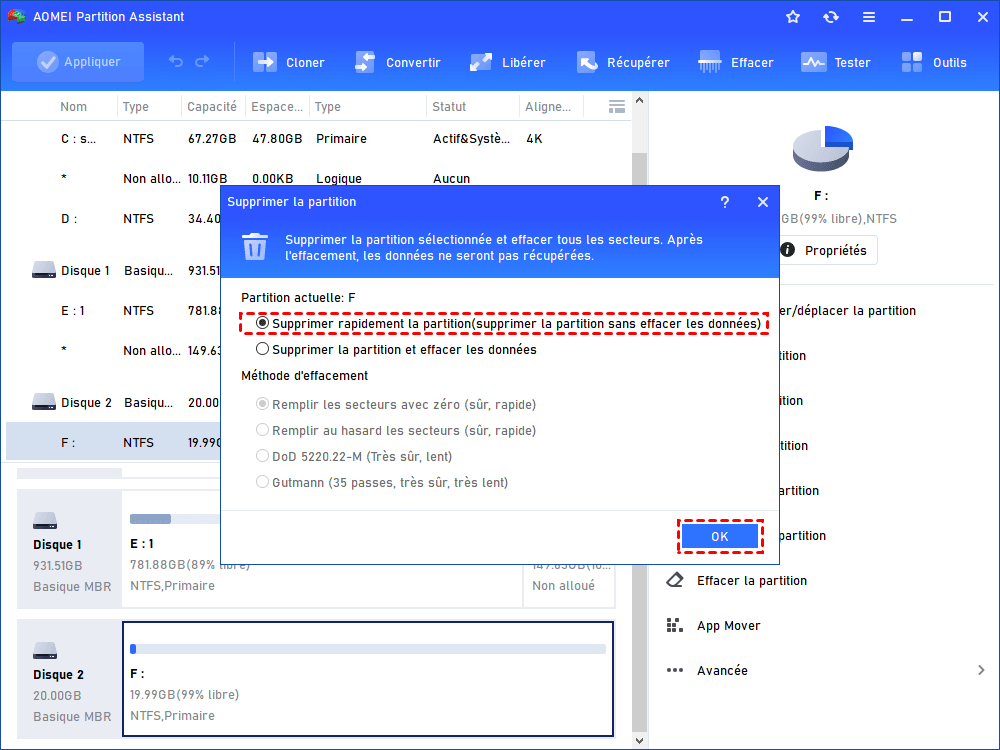Choose random fill sectors method
This screenshot has height=750, width=1000.
[262, 430]
